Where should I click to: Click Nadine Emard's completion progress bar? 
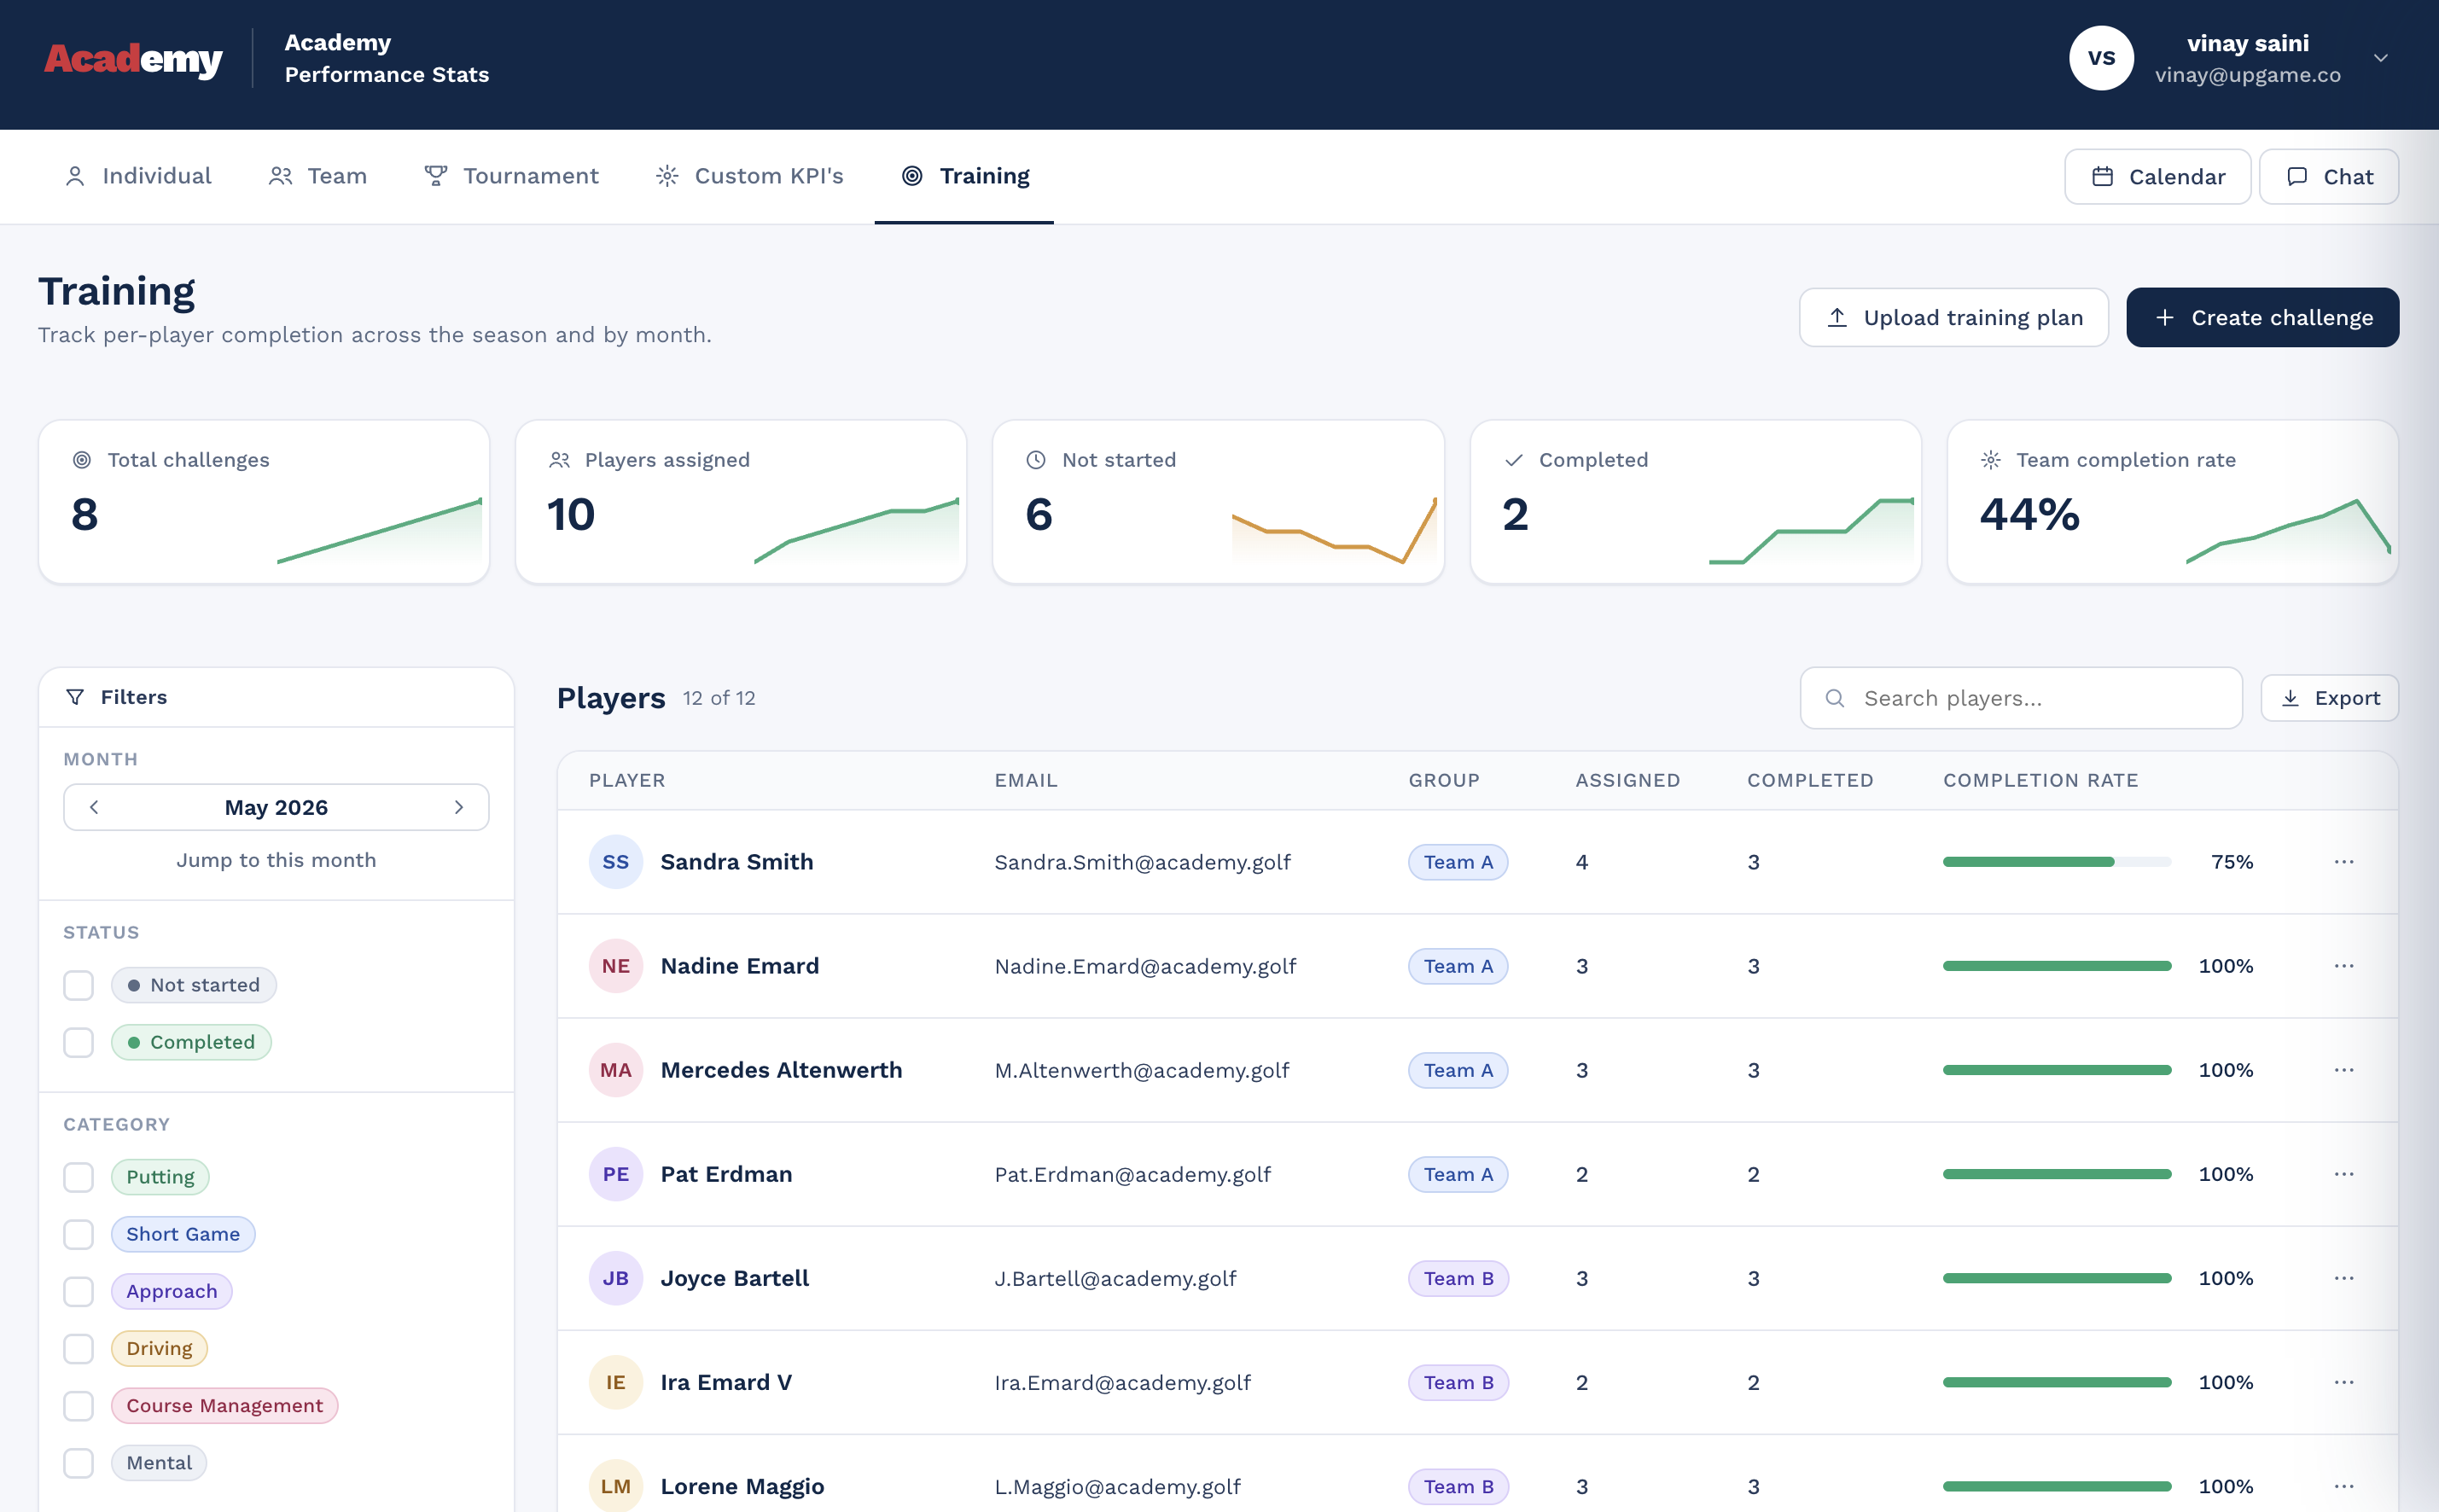tap(2057, 966)
